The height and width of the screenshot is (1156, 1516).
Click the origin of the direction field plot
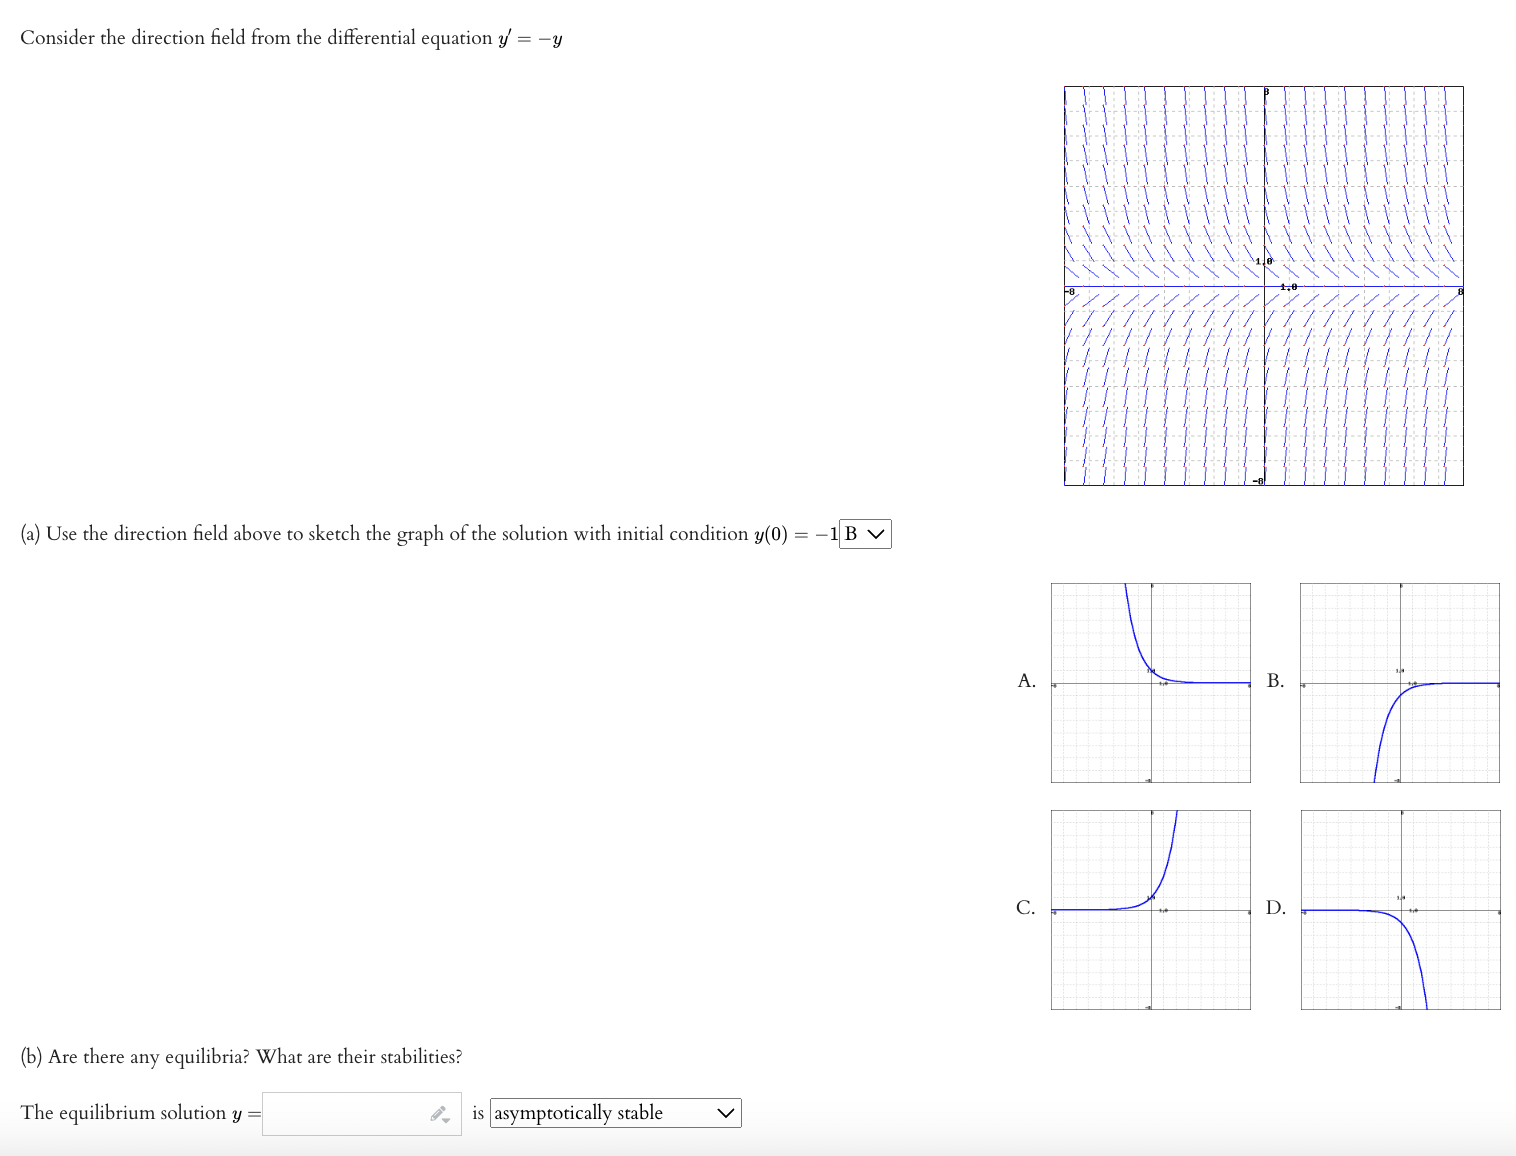pos(1265,286)
